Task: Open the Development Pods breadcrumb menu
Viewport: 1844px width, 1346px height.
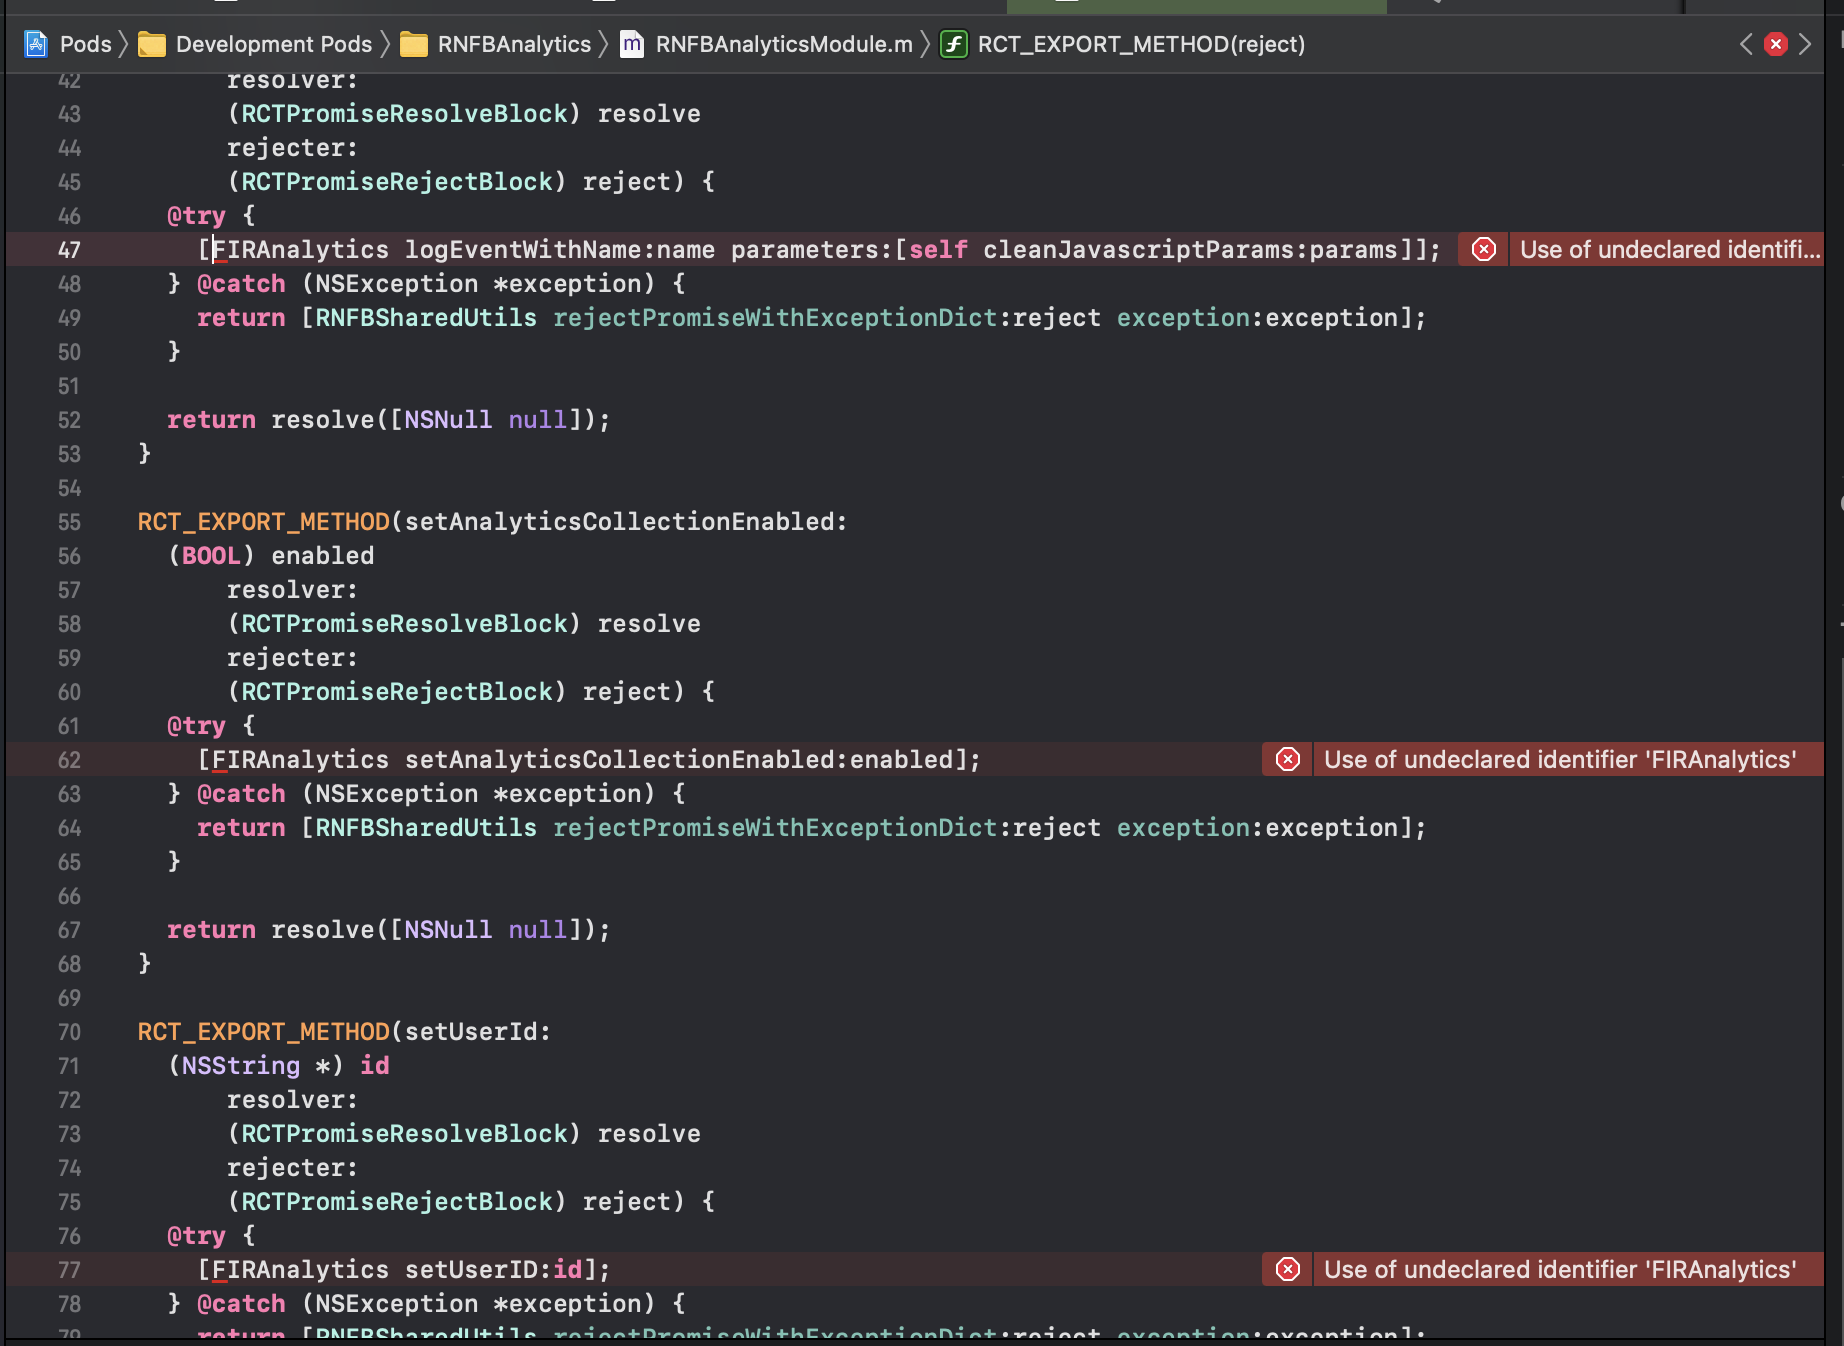Action: pyautogui.click(x=272, y=44)
